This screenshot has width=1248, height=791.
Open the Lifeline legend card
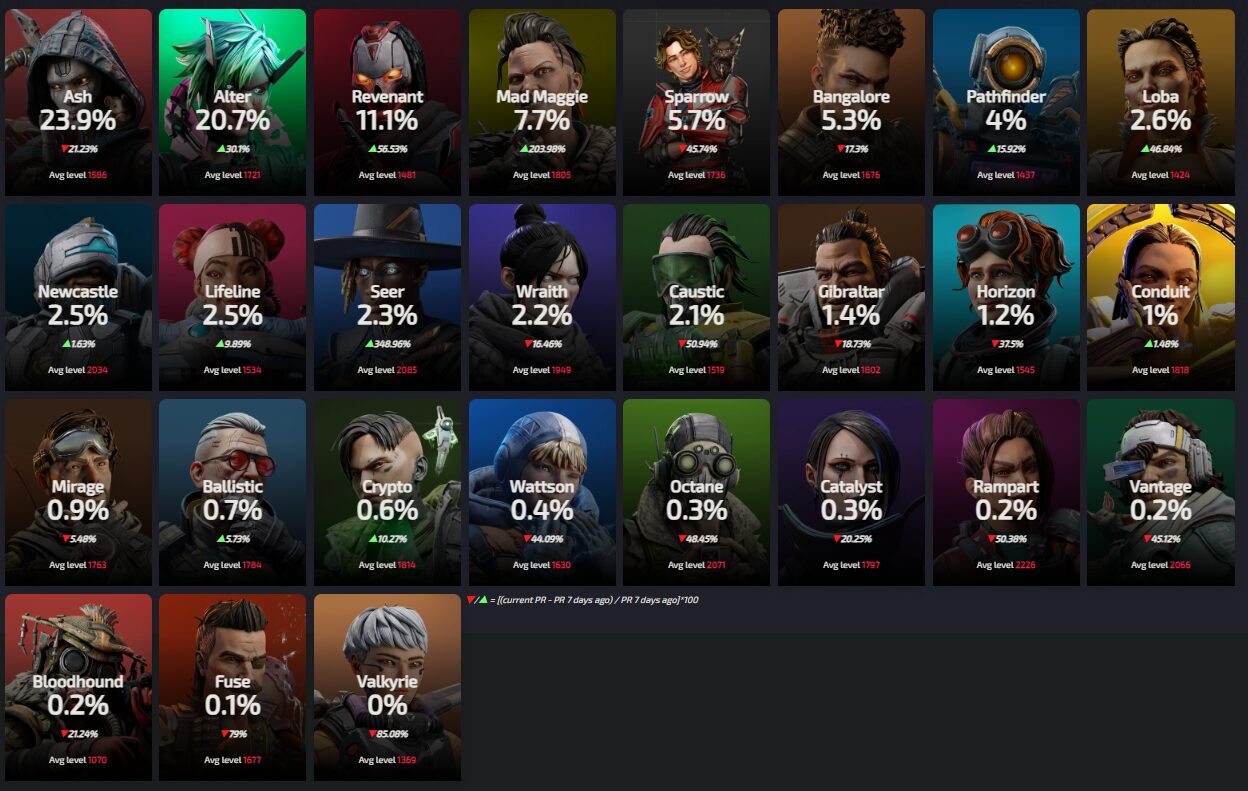point(232,298)
